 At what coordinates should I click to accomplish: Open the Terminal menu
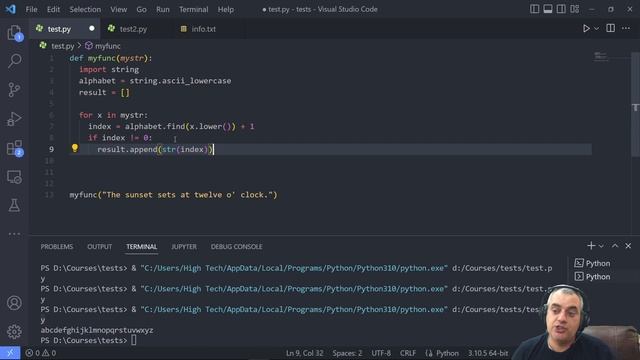pyautogui.click(x=193, y=9)
